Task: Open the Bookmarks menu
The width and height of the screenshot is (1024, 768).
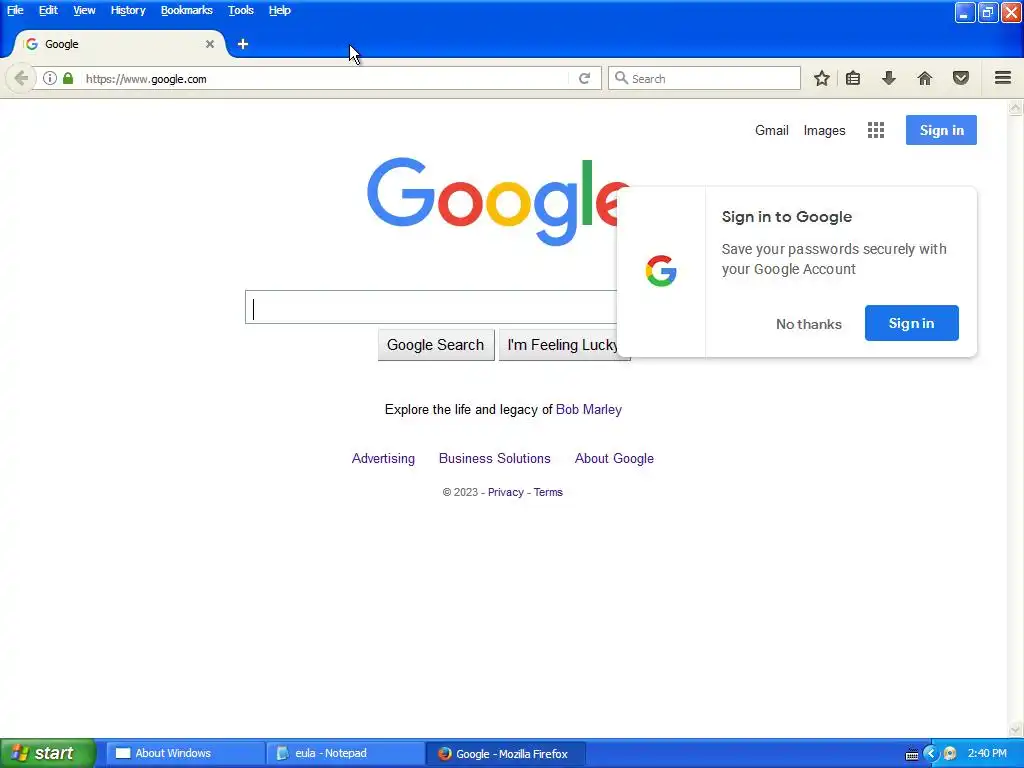Action: (x=187, y=10)
